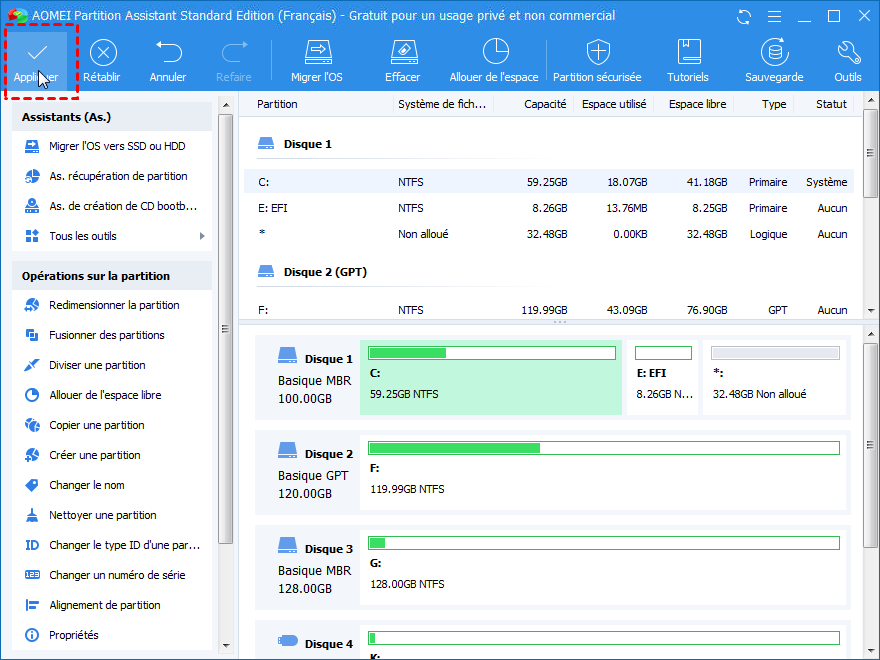The height and width of the screenshot is (660, 880).
Task: Click the Appliquer checkmark button
Action: pyautogui.click(x=36, y=61)
